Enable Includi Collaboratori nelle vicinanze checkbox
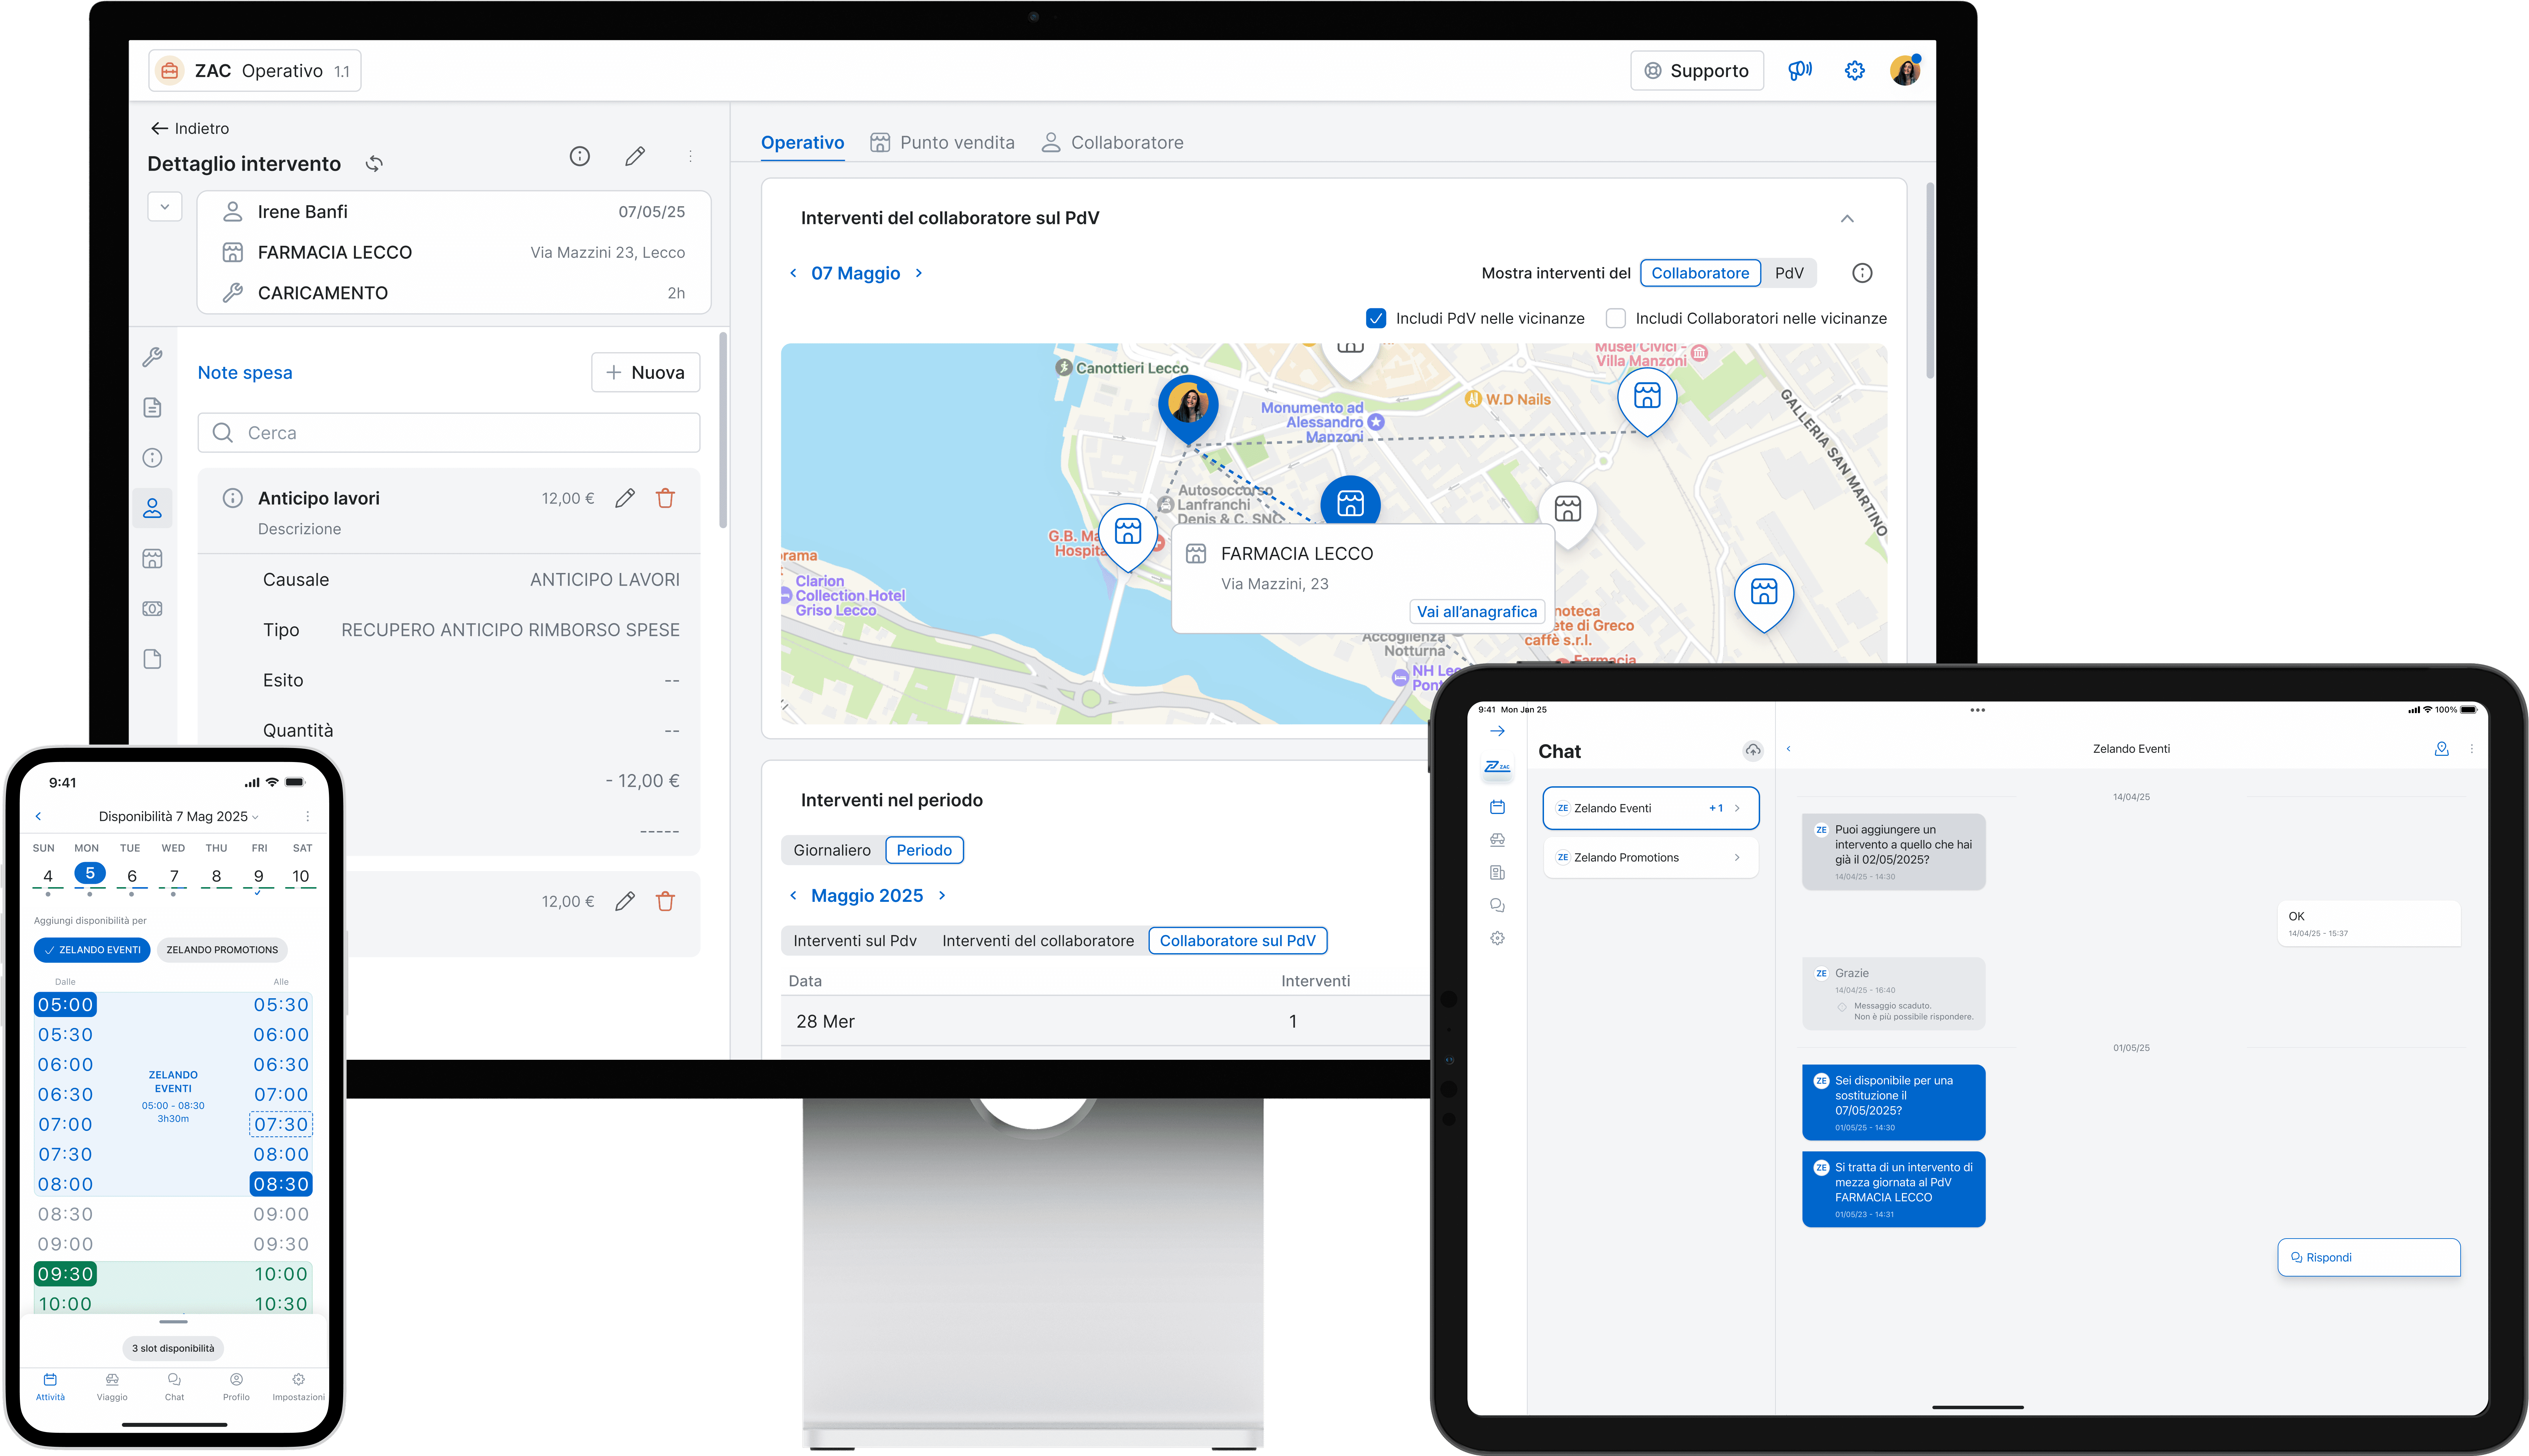 pyautogui.click(x=1615, y=318)
